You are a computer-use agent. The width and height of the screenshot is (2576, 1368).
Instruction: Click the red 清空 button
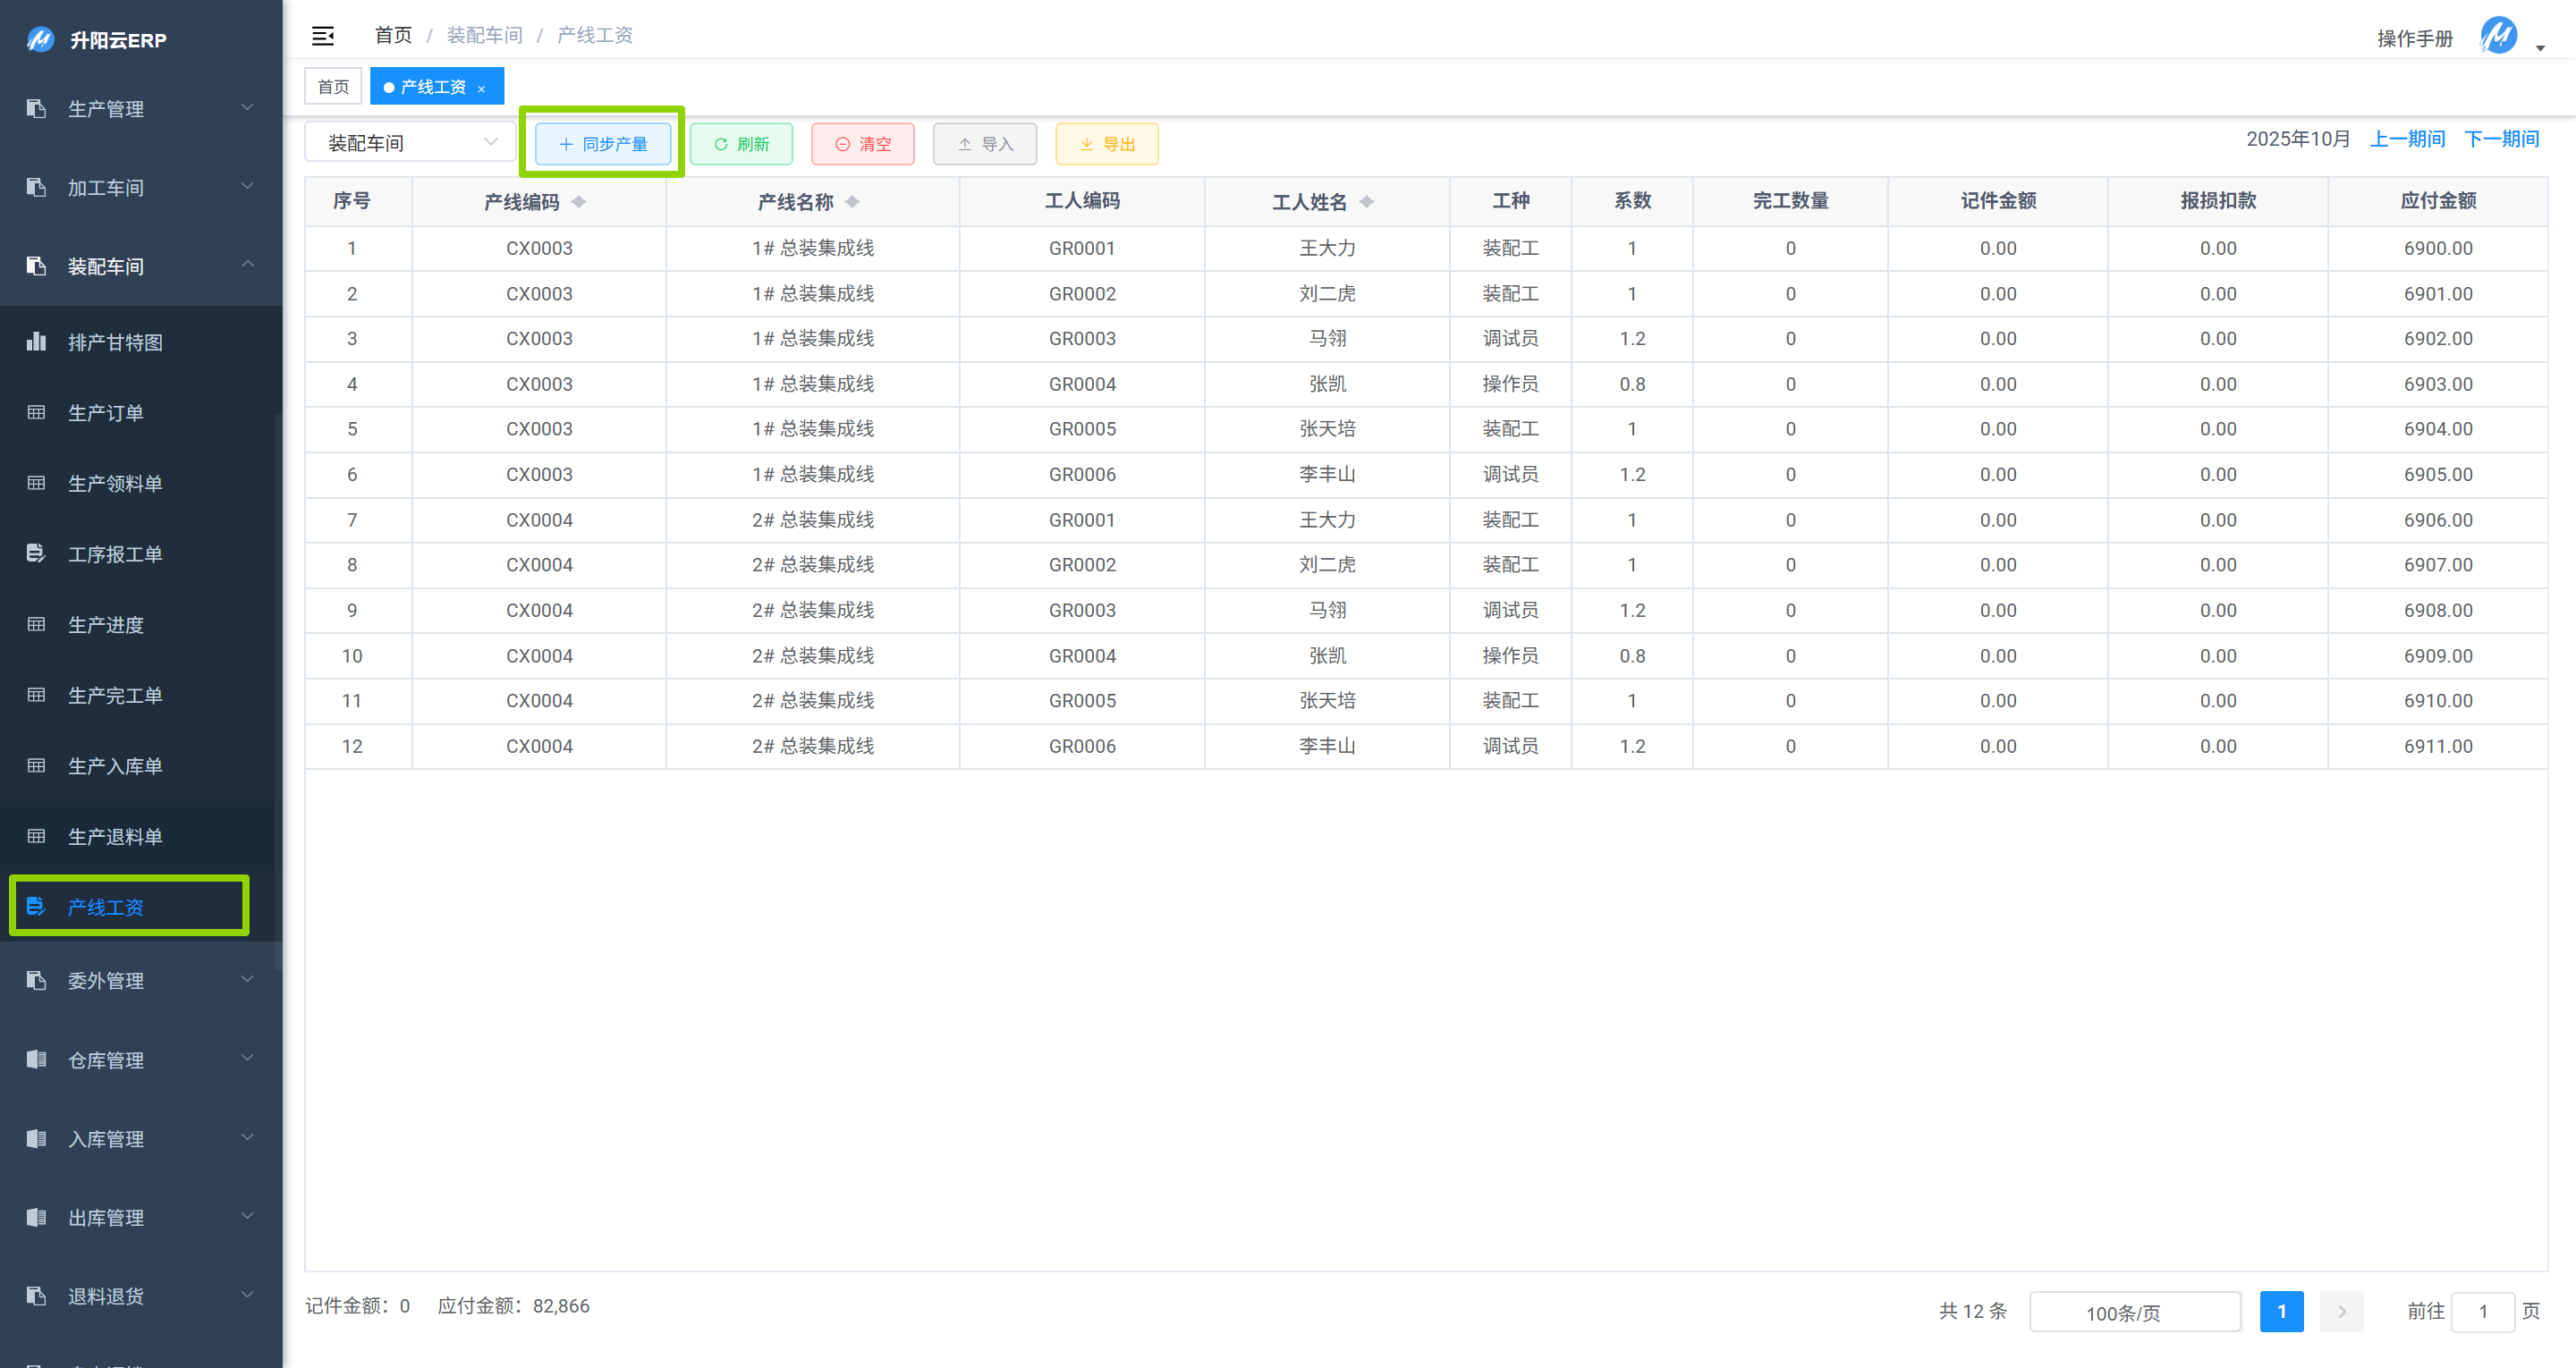click(863, 144)
